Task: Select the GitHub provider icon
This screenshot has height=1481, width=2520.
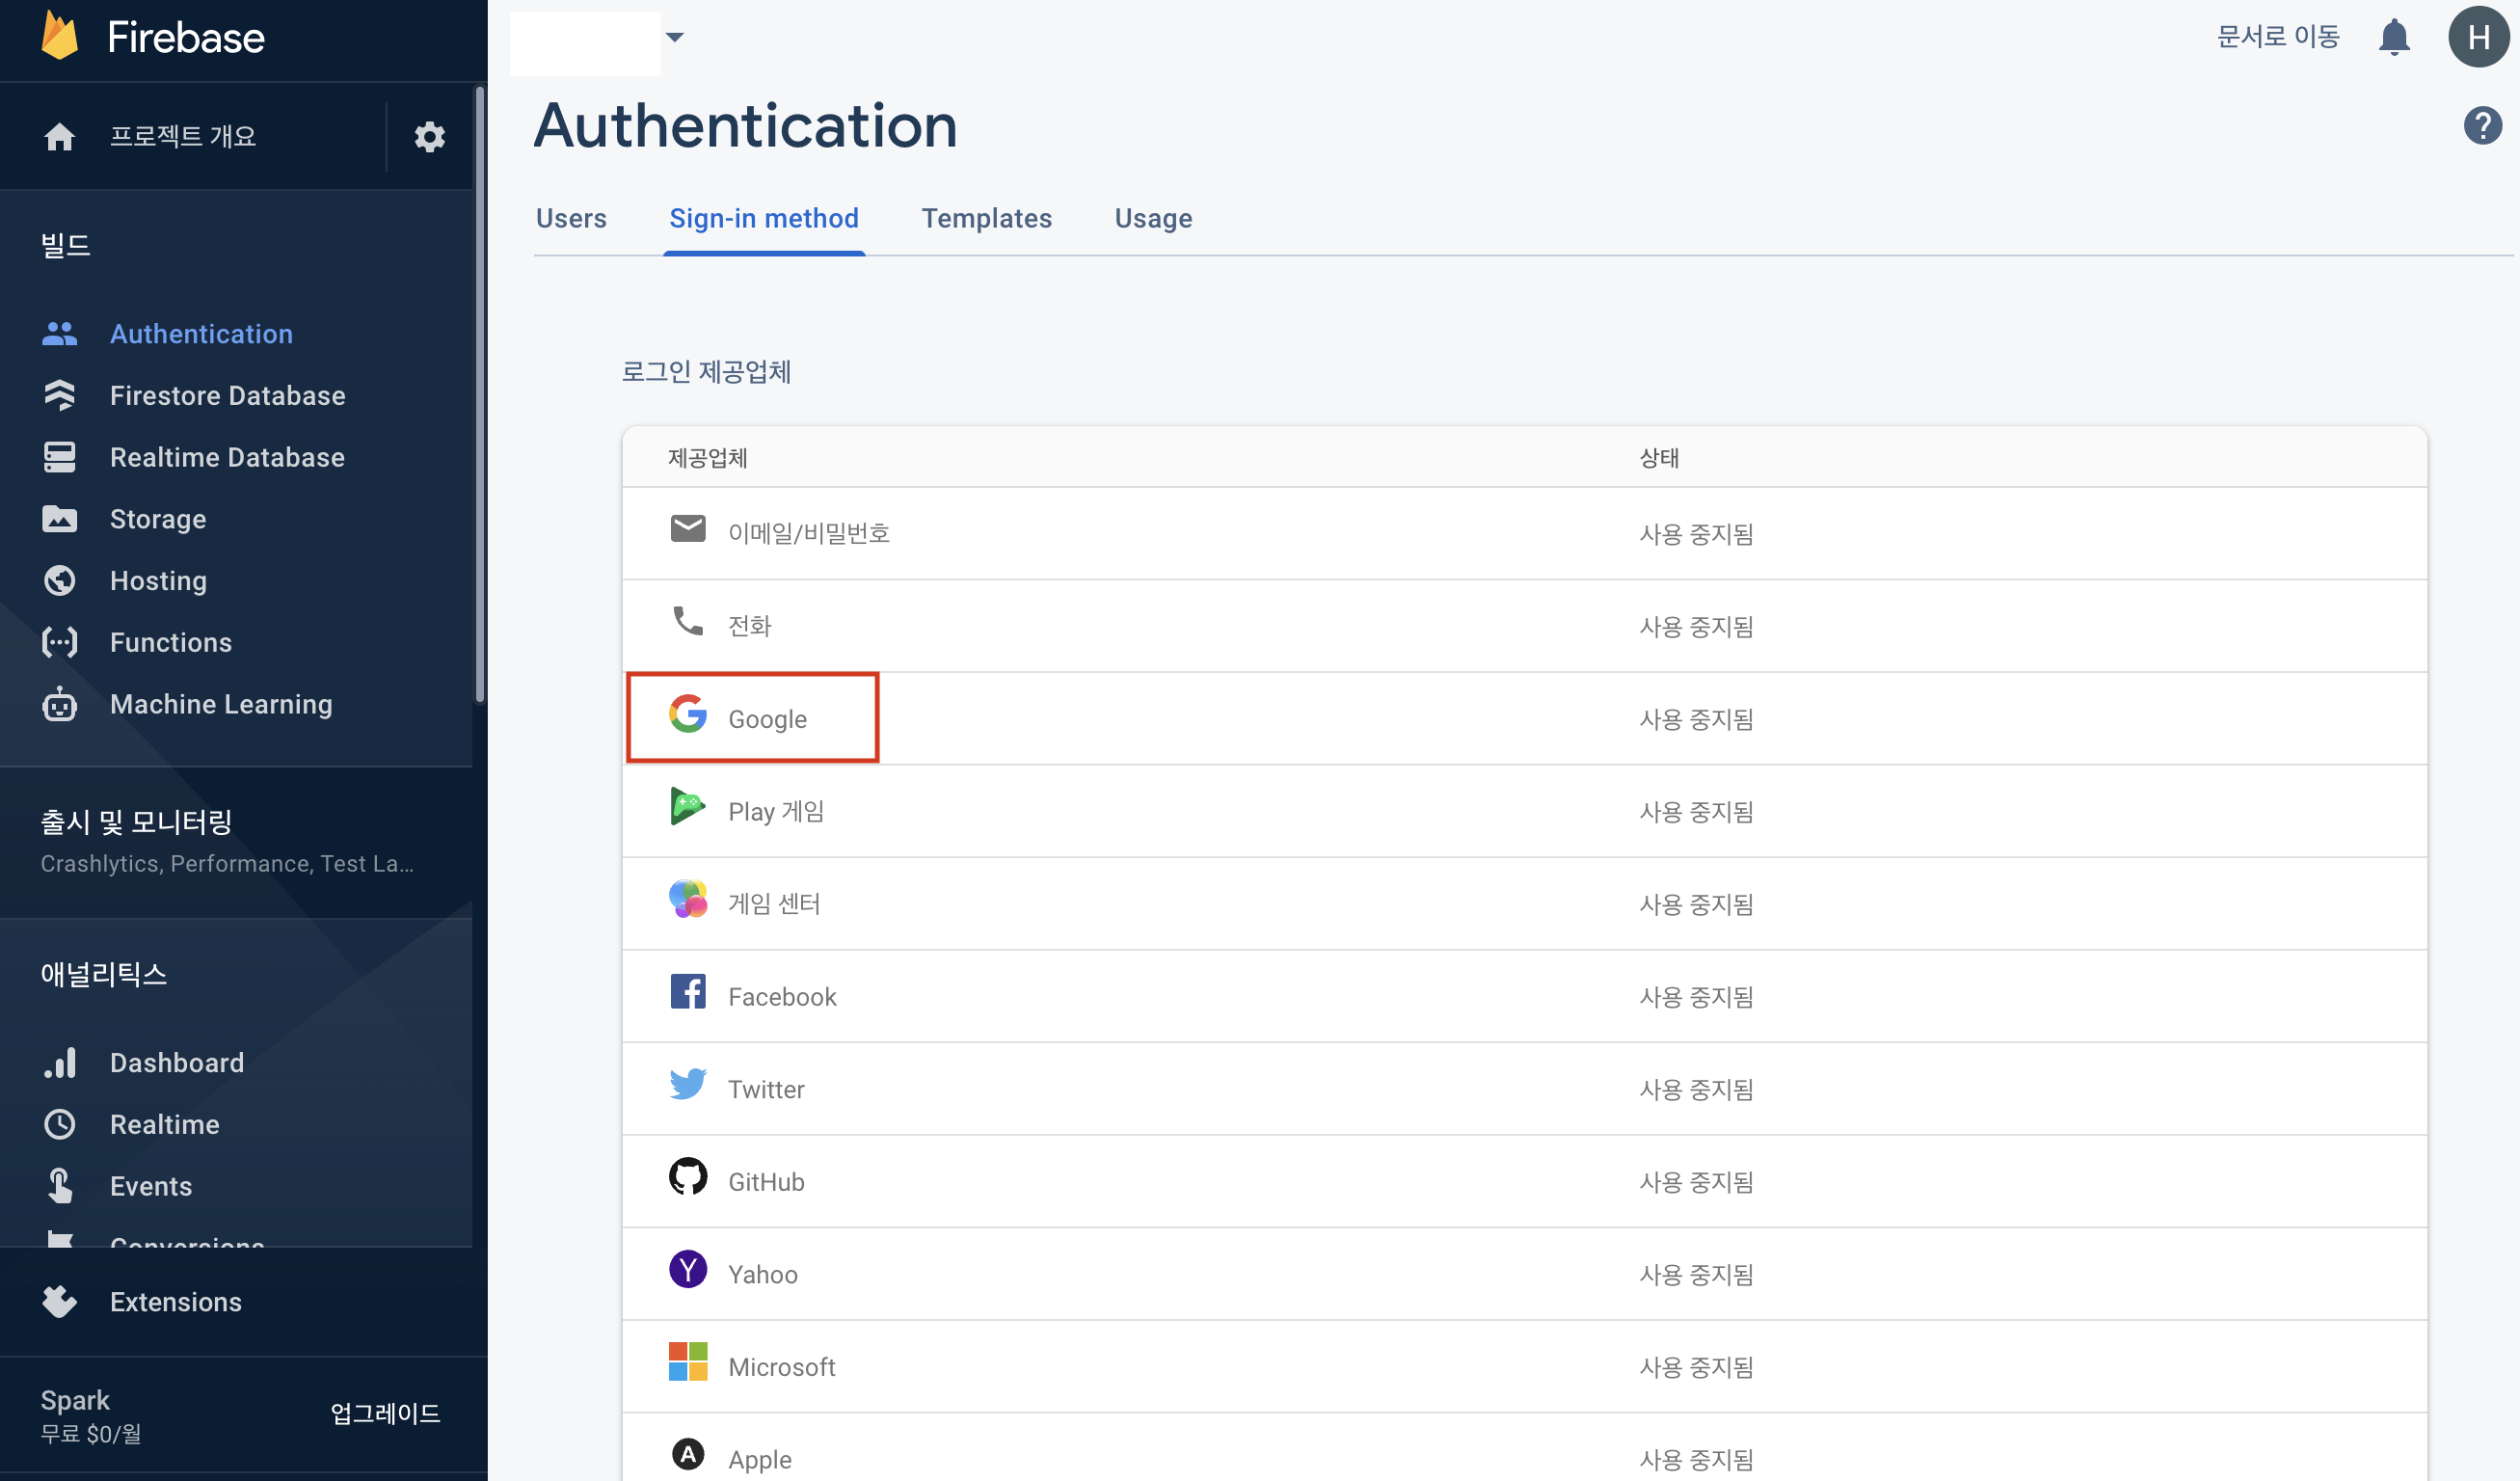Action: 688,1178
